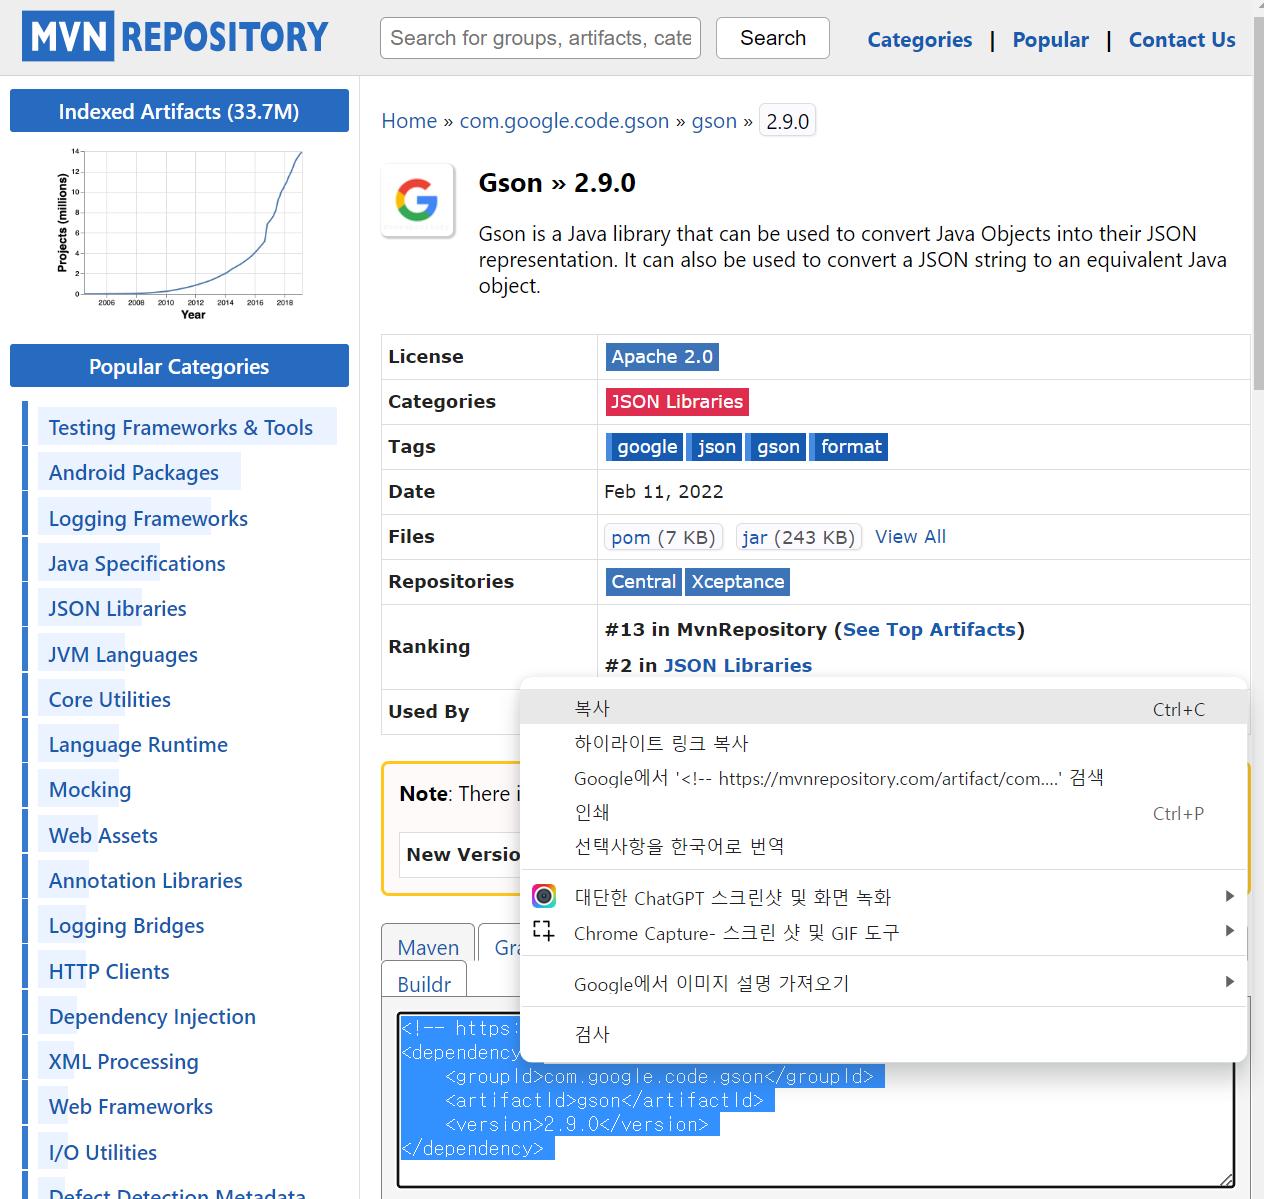Click the format tag
This screenshot has width=1264, height=1199.
(x=850, y=447)
